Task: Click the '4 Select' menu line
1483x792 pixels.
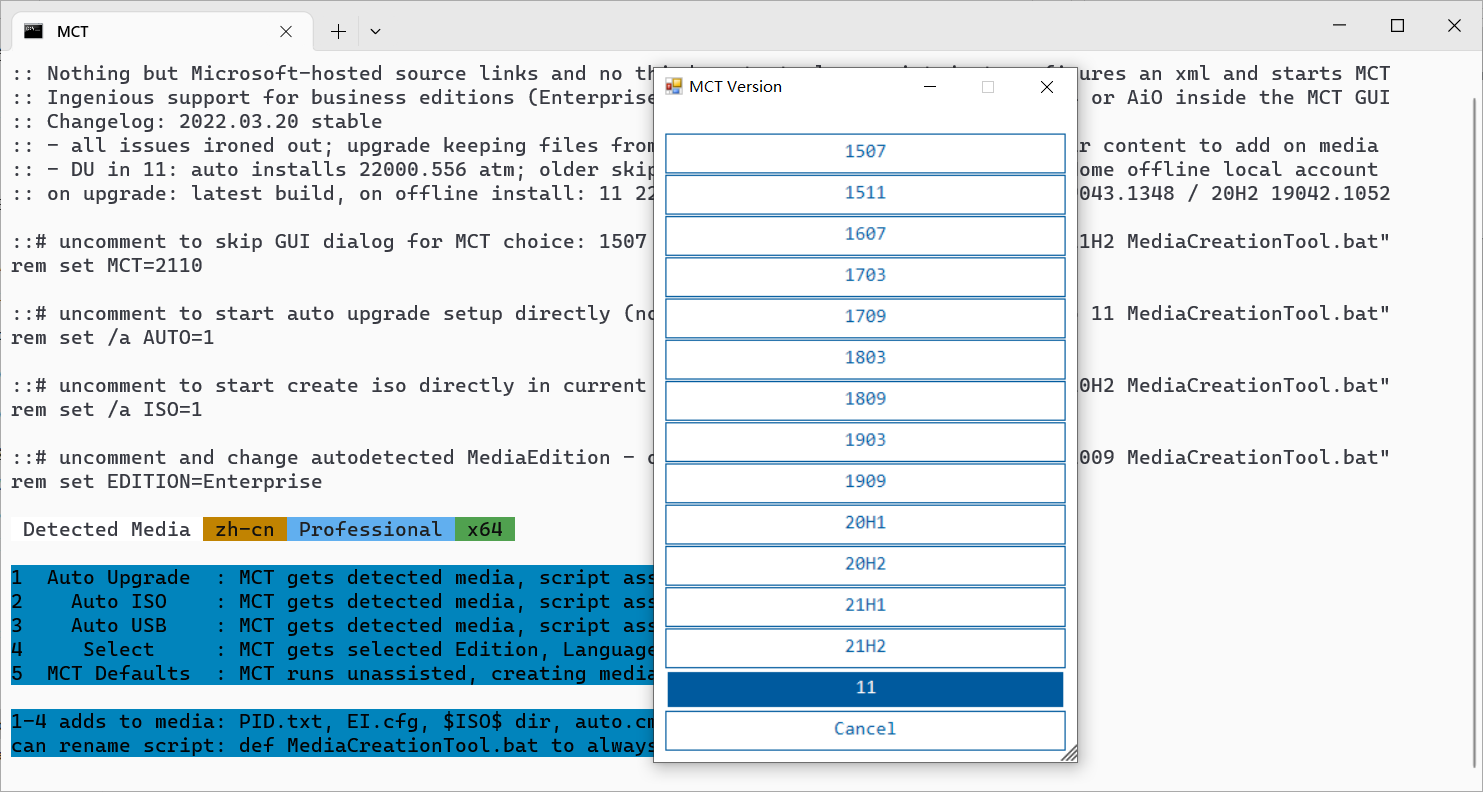Action: (332, 650)
